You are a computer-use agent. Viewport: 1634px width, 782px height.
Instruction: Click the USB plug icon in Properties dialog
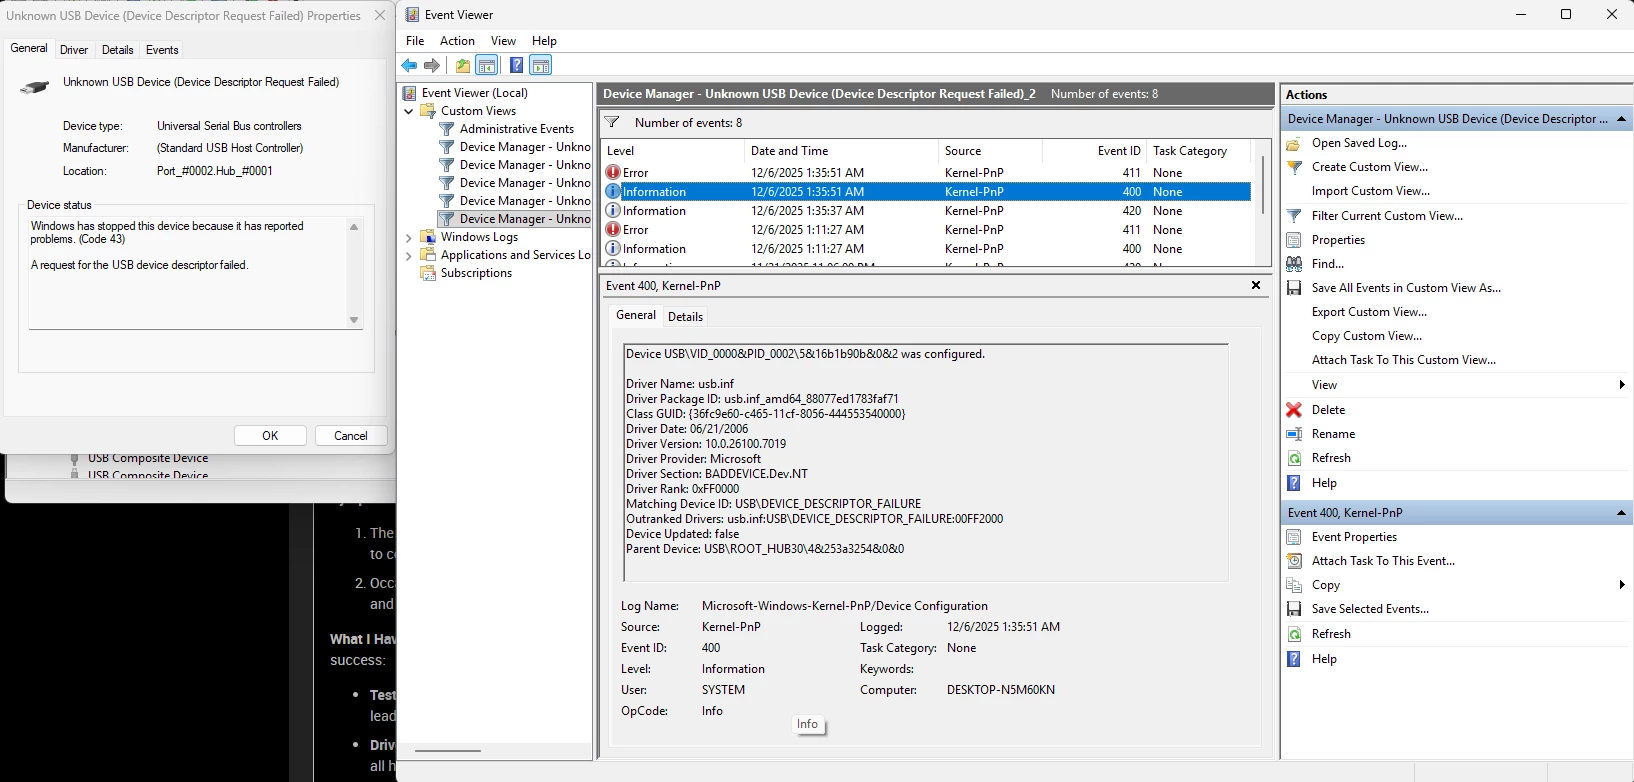(34, 87)
